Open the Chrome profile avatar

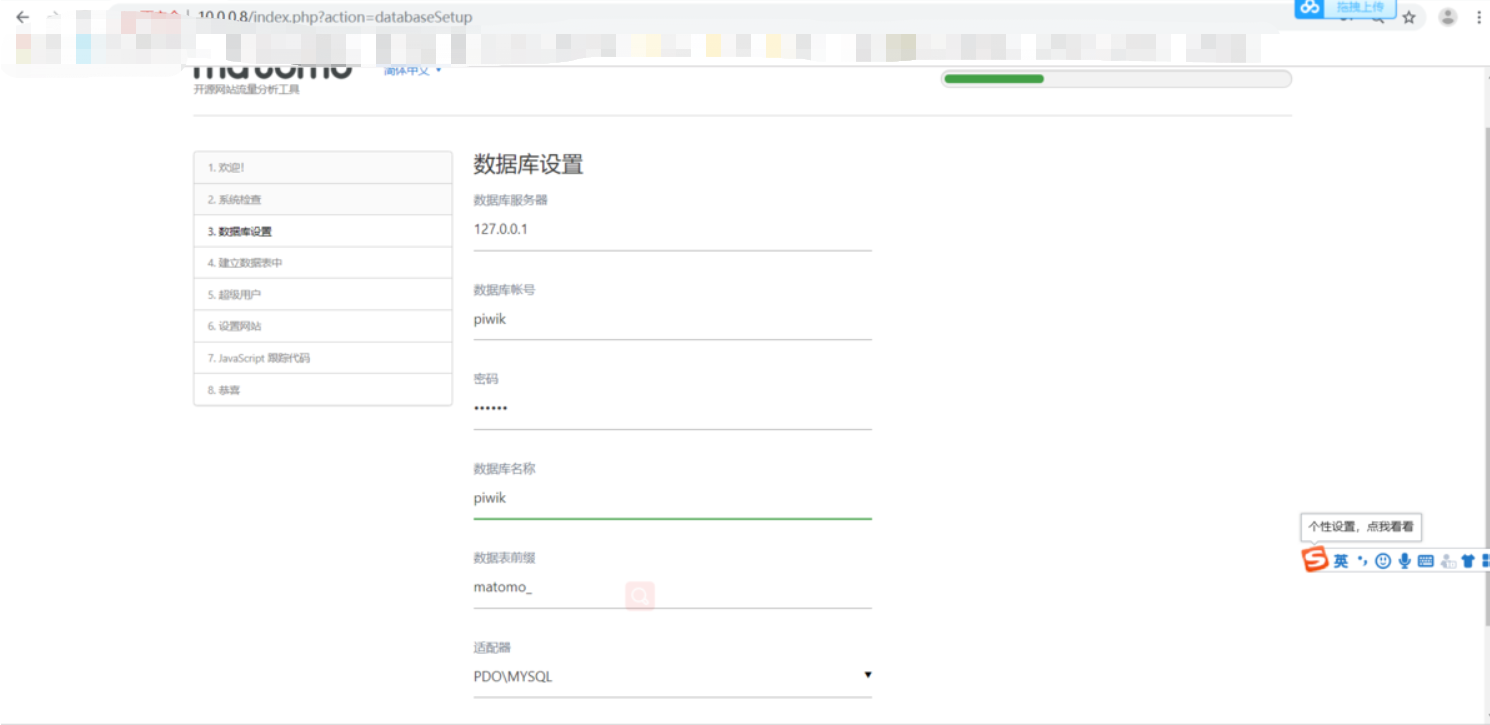click(1447, 17)
